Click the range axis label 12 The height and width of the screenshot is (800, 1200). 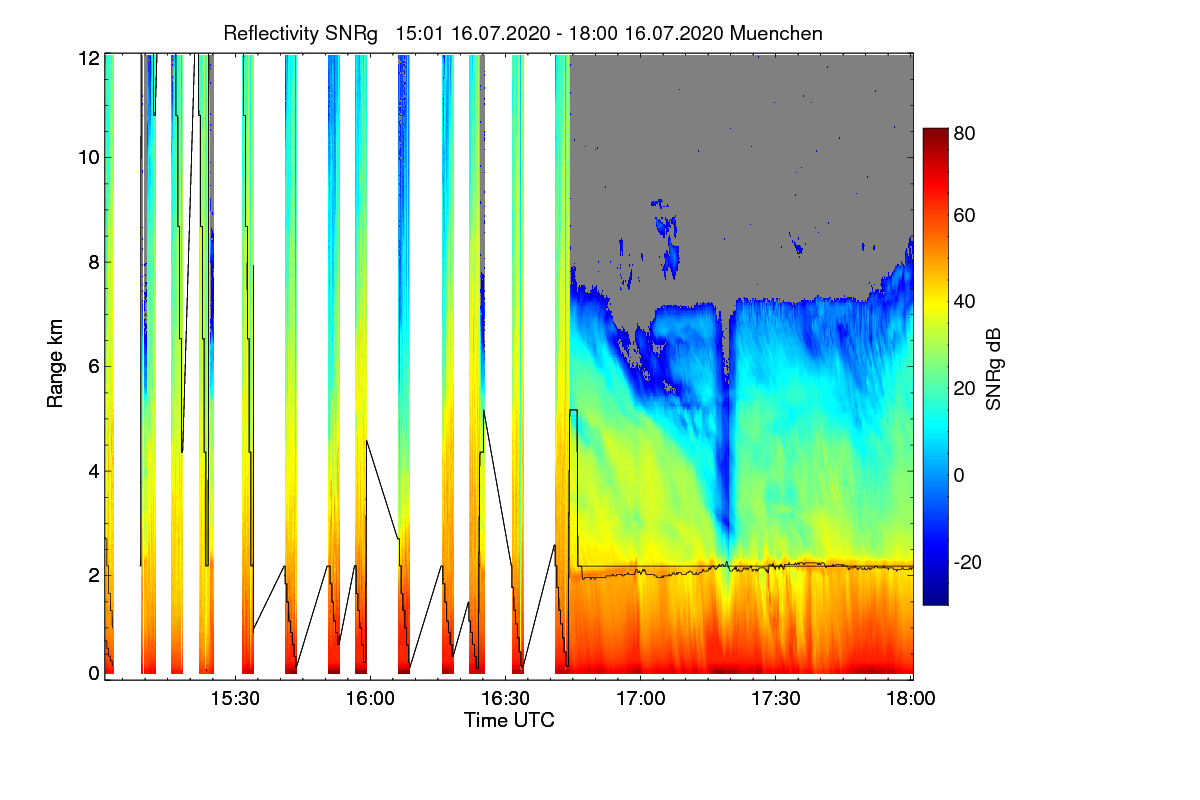click(x=88, y=58)
